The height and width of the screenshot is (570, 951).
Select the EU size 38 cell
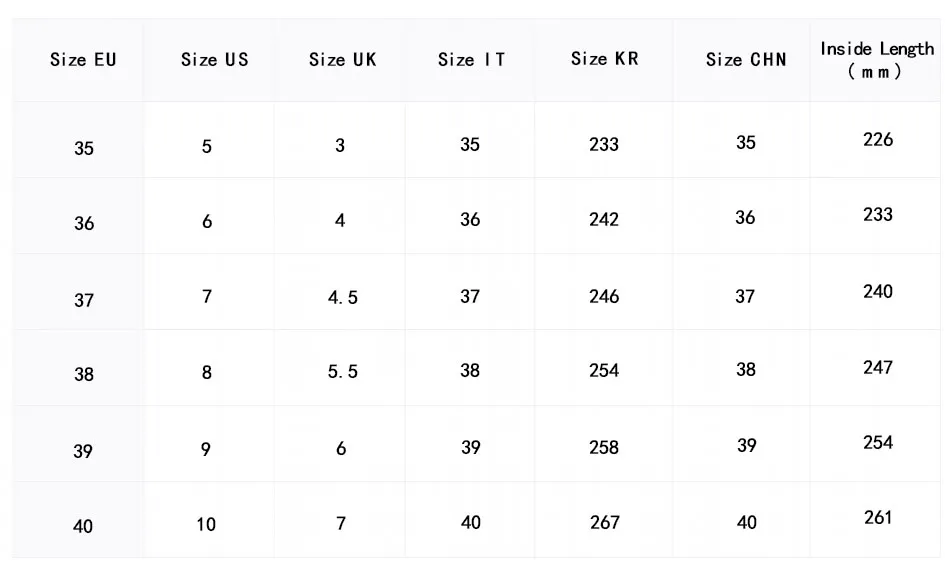(84, 374)
